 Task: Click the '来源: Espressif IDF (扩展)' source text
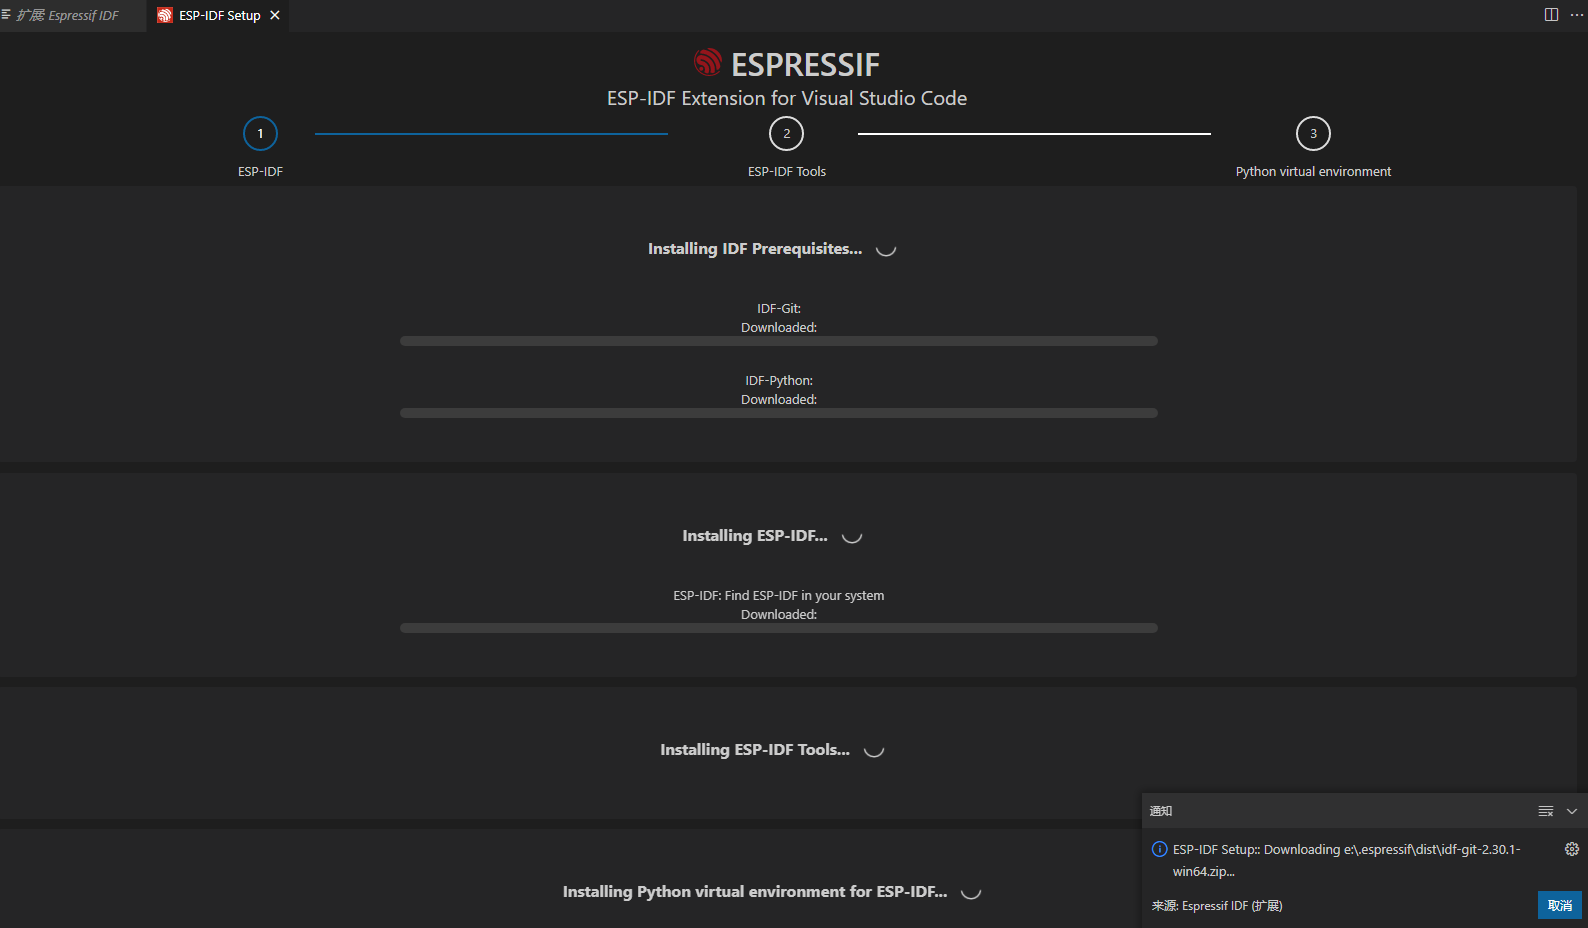1217,906
